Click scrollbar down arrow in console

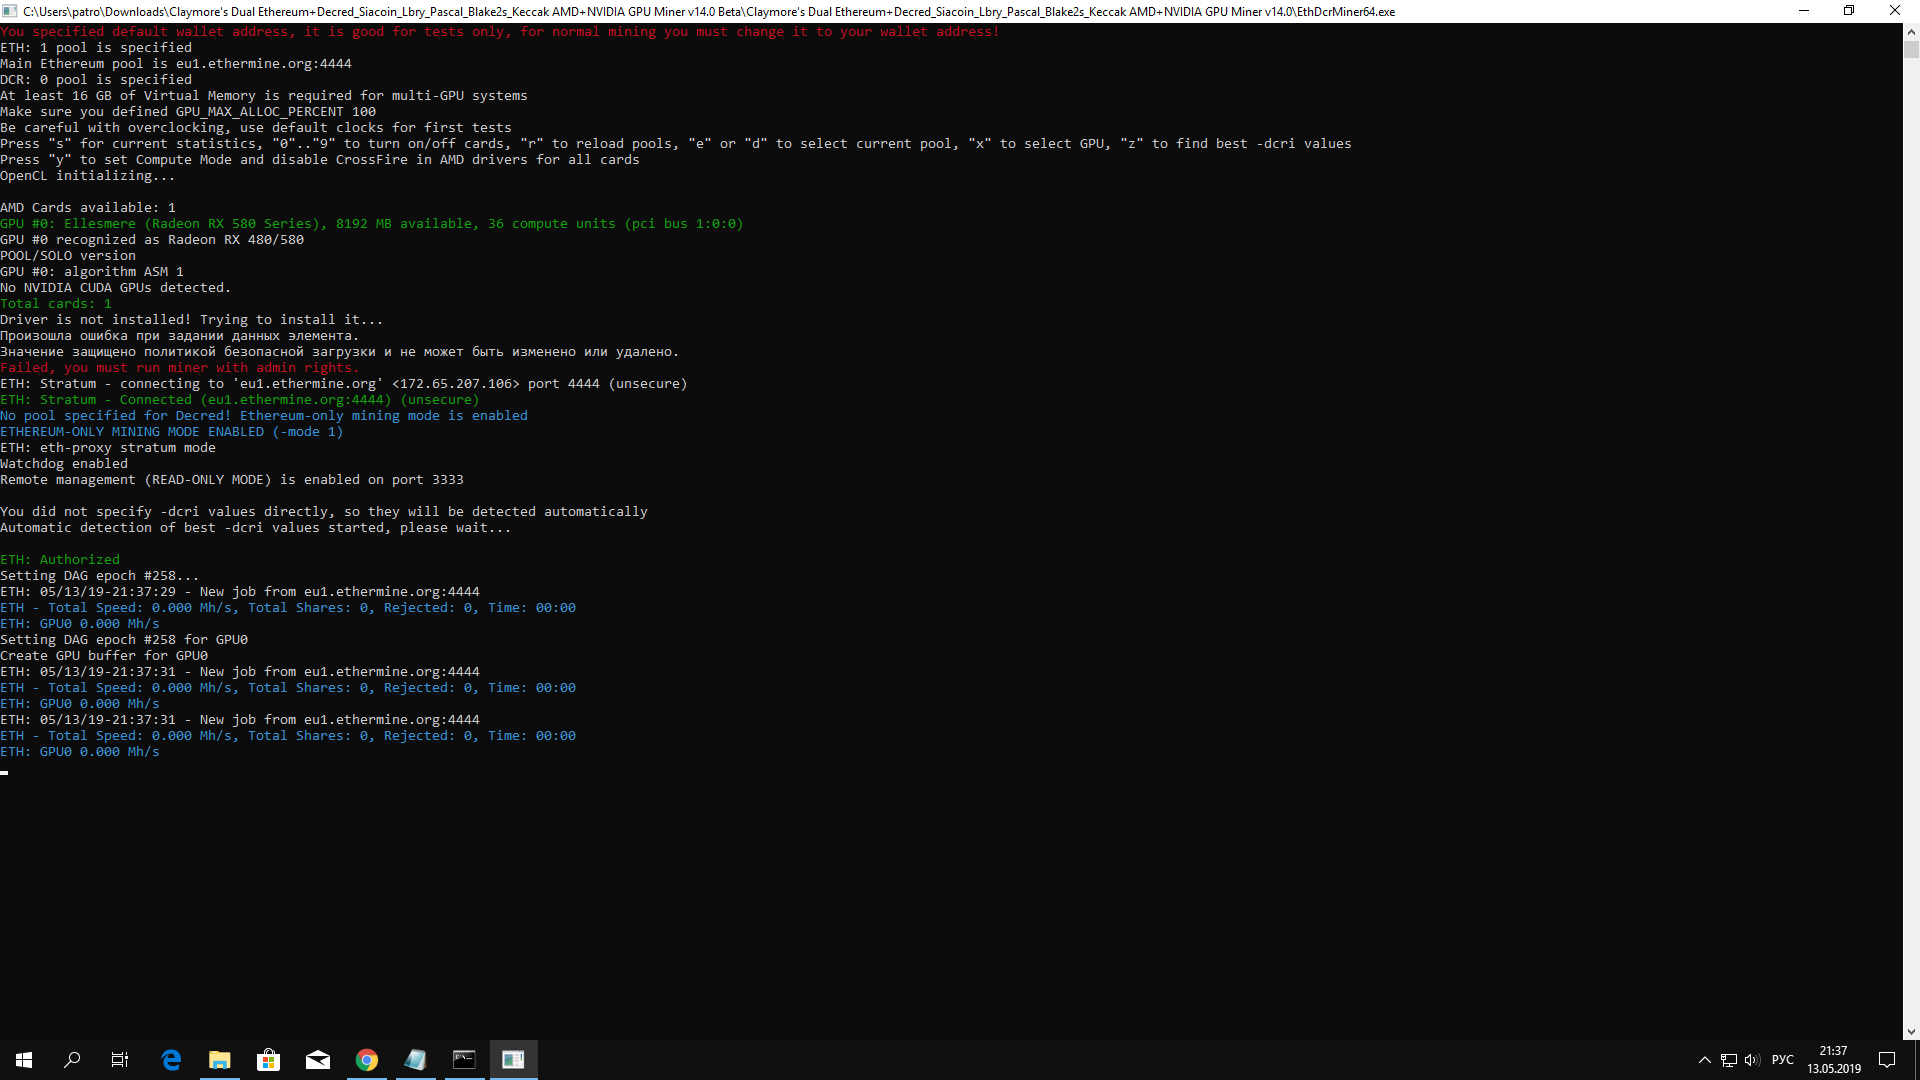pyautogui.click(x=1911, y=1031)
